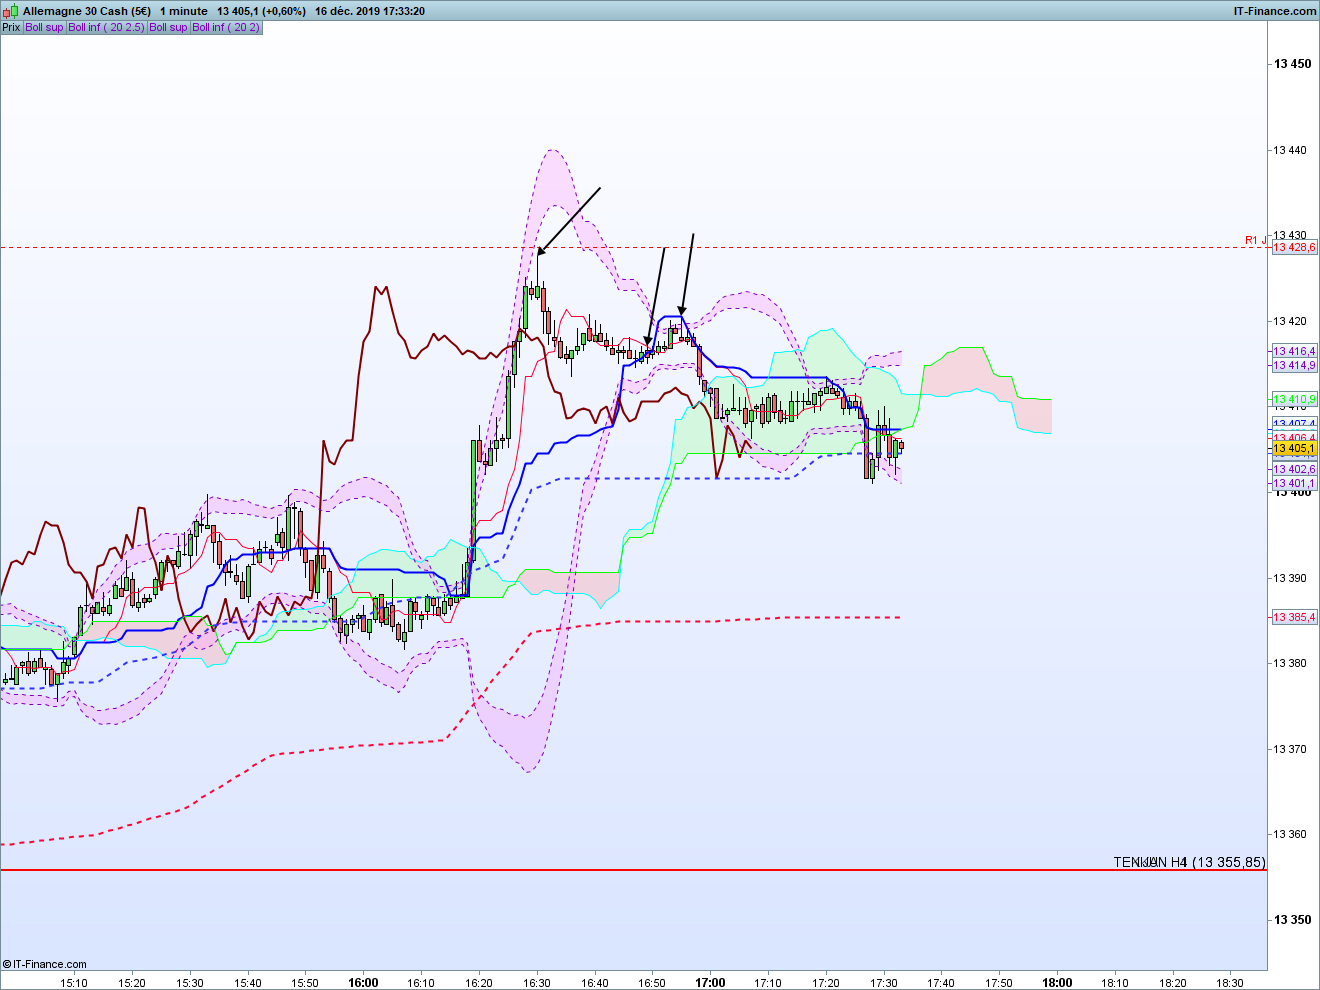Click the purple price tag 13 416,4
Viewport: 1320px width, 990px height.
click(1295, 351)
